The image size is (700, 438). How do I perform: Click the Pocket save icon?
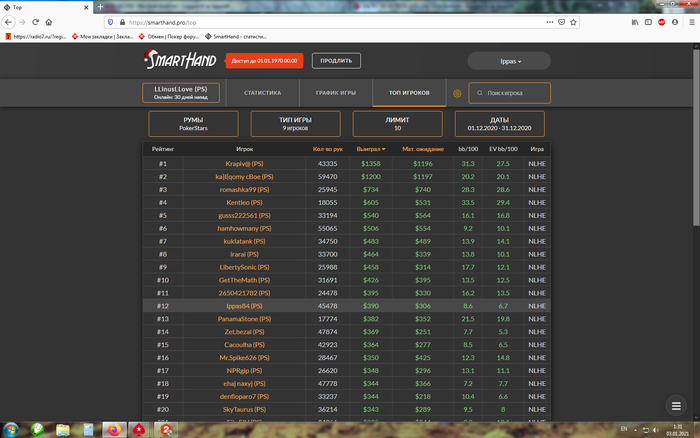click(562, 22)
